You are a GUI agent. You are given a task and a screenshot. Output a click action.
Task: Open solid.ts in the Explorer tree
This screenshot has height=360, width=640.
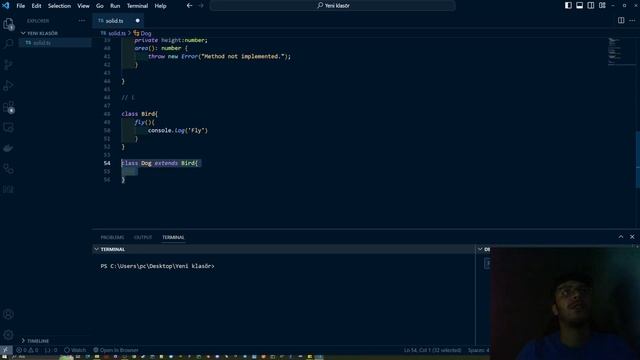(55, 42)
